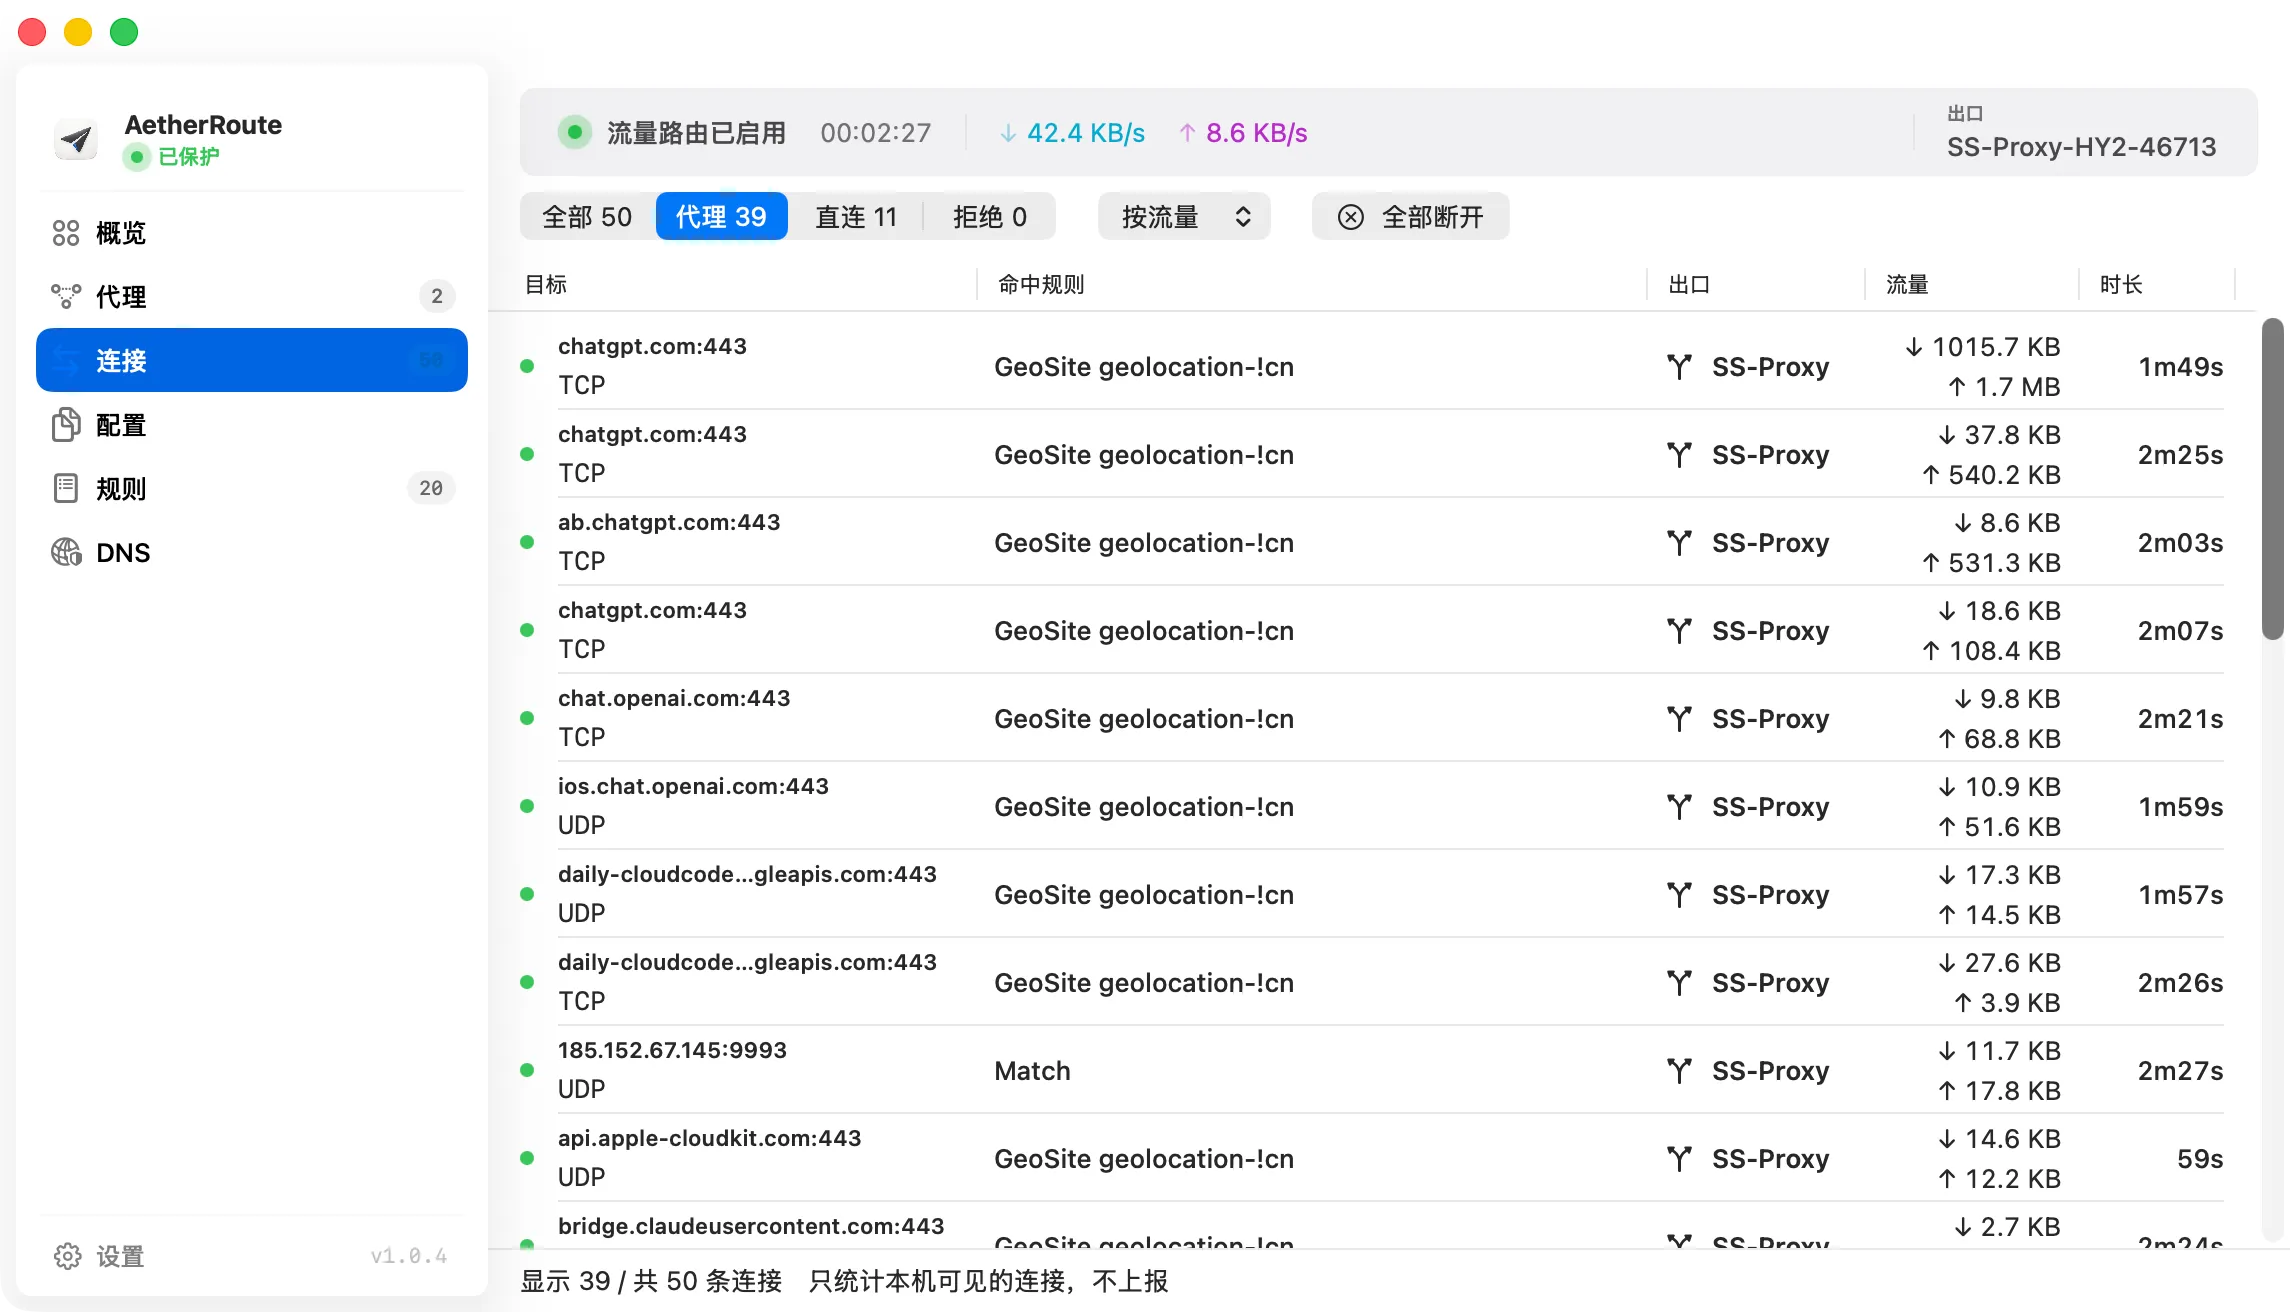Open the 设置 gear icon

click(68, 1256)
